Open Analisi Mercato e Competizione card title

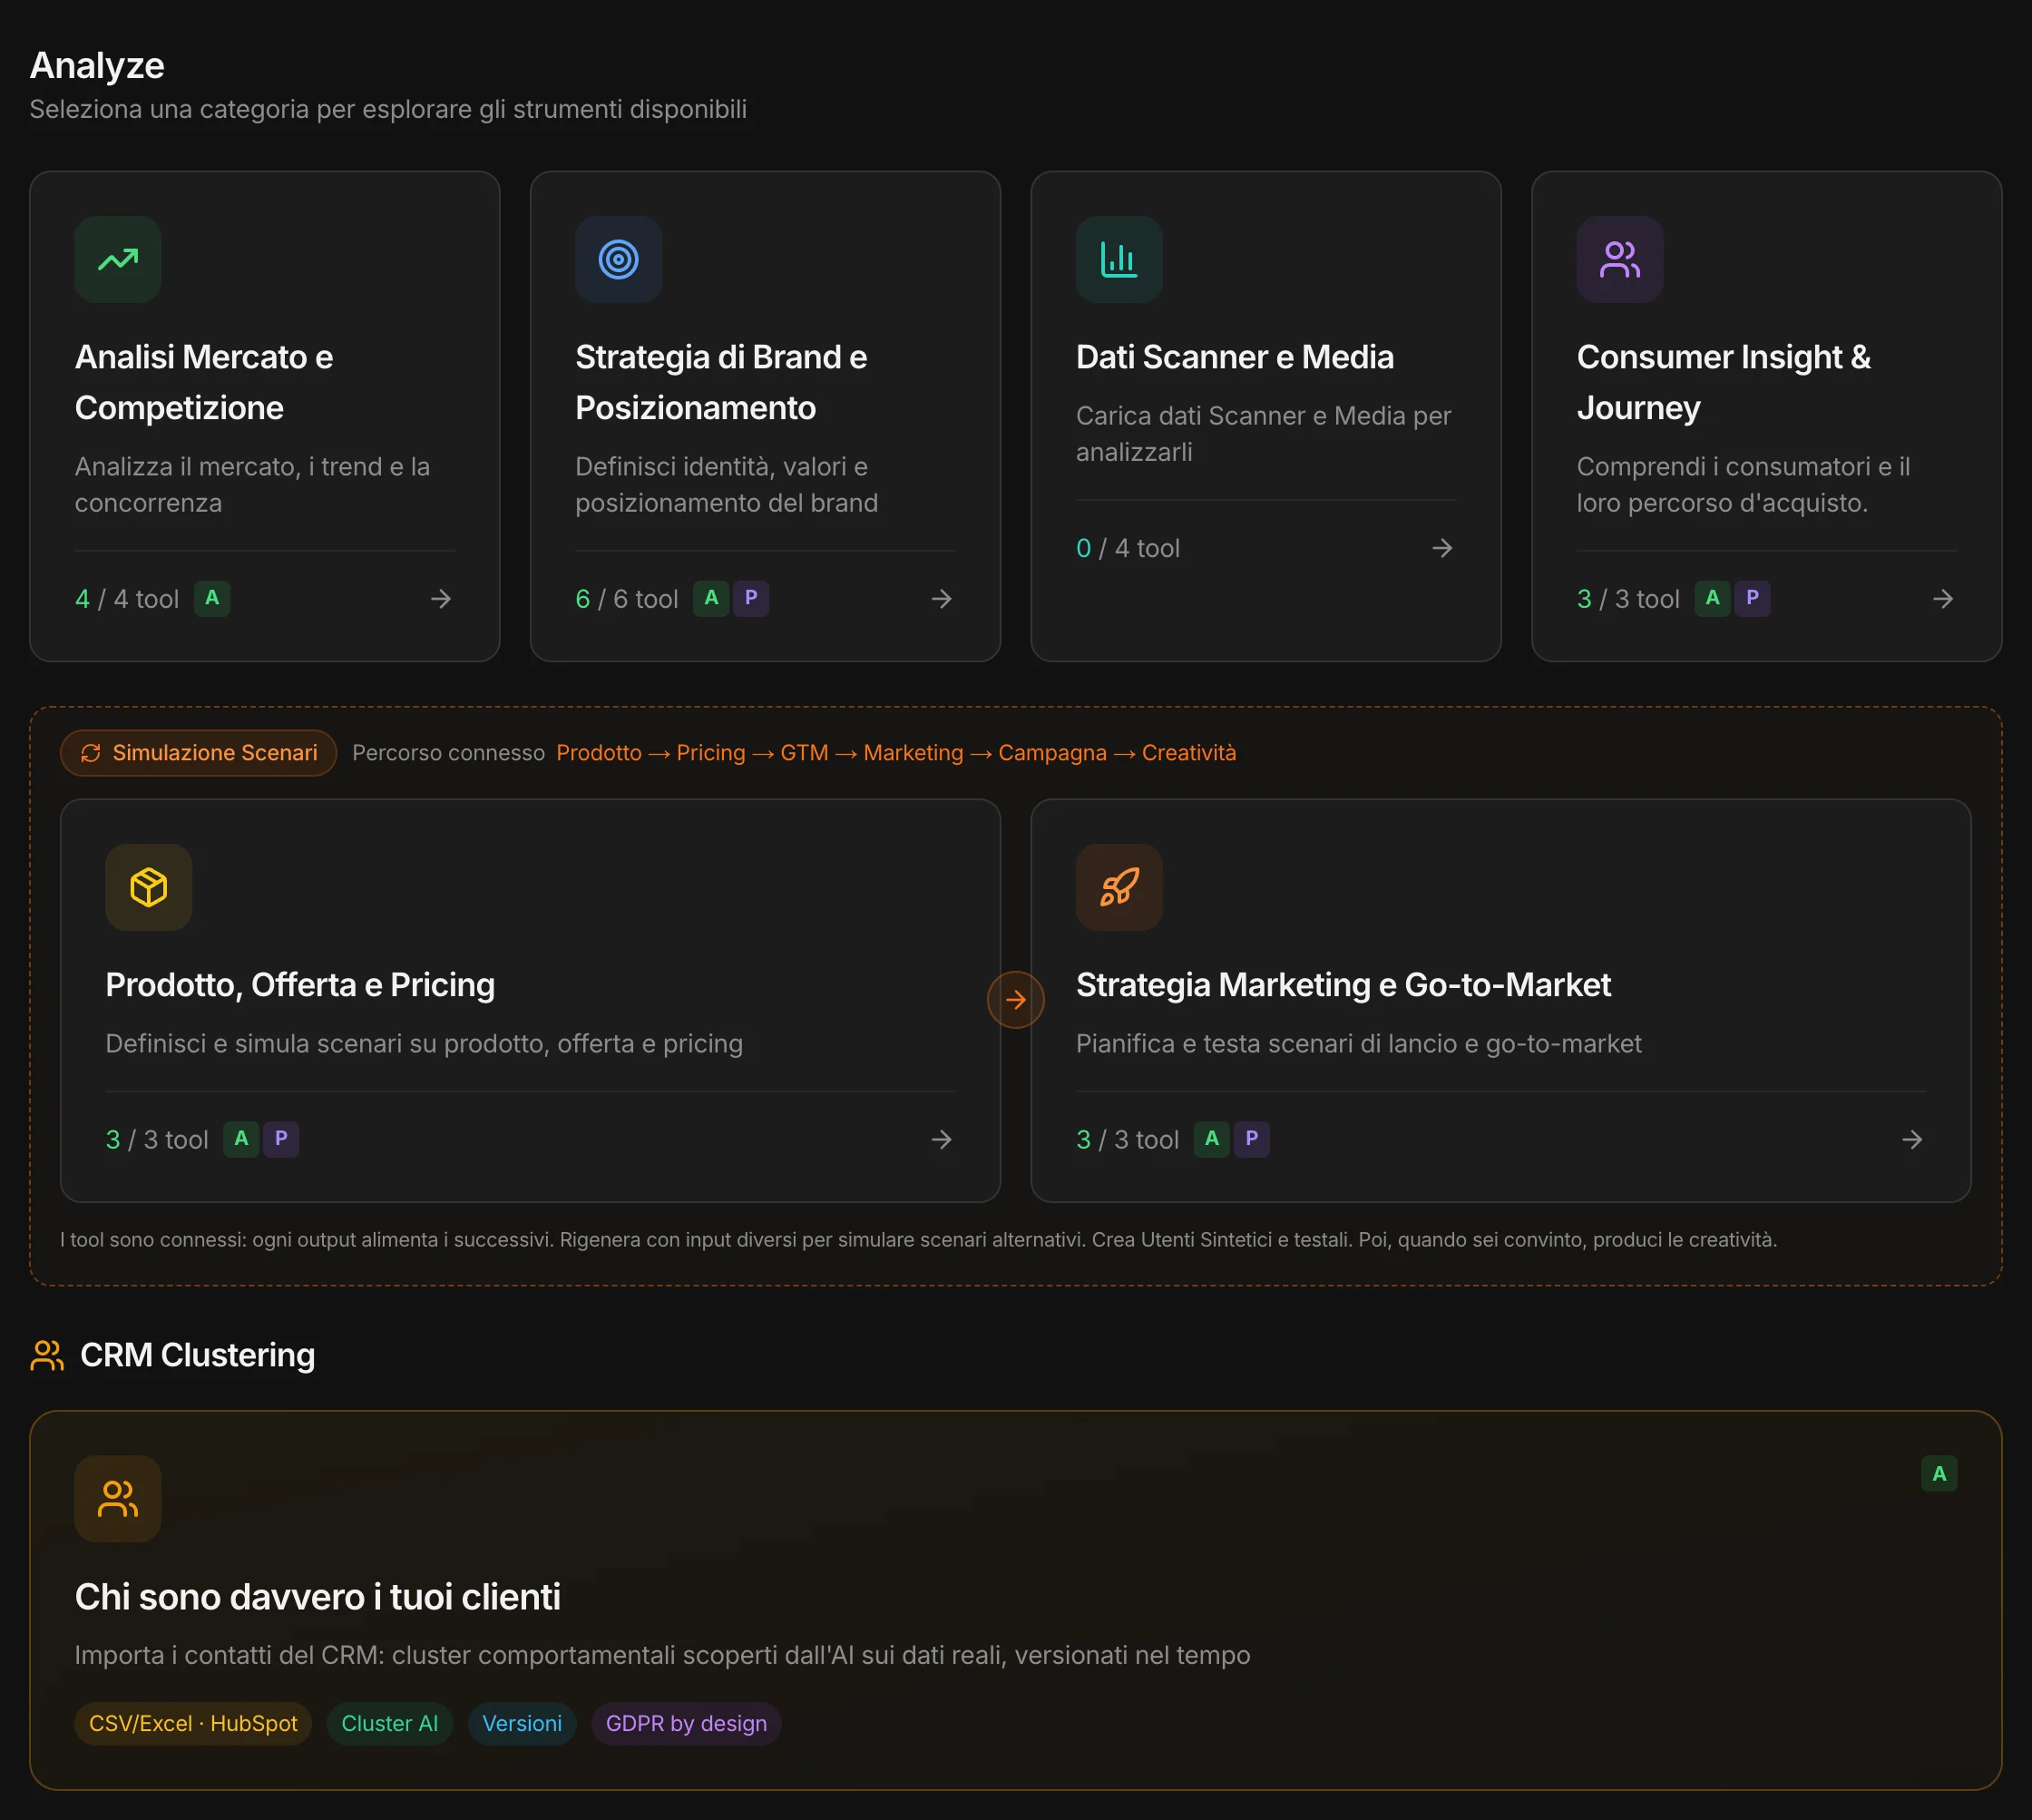coord(204,383)
